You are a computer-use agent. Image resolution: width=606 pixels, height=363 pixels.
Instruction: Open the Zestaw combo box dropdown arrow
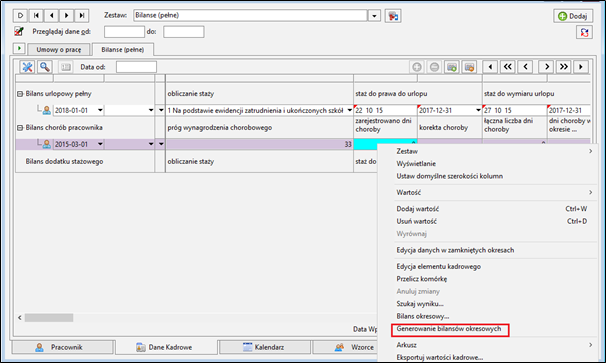coord(374,16)
